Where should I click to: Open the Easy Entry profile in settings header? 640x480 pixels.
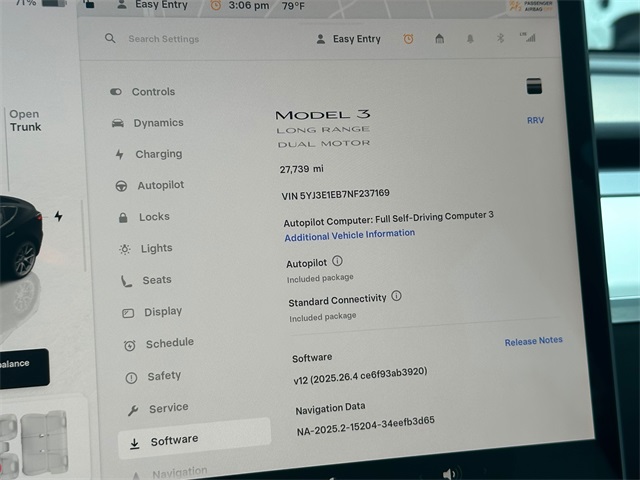(x=349, y=39)
